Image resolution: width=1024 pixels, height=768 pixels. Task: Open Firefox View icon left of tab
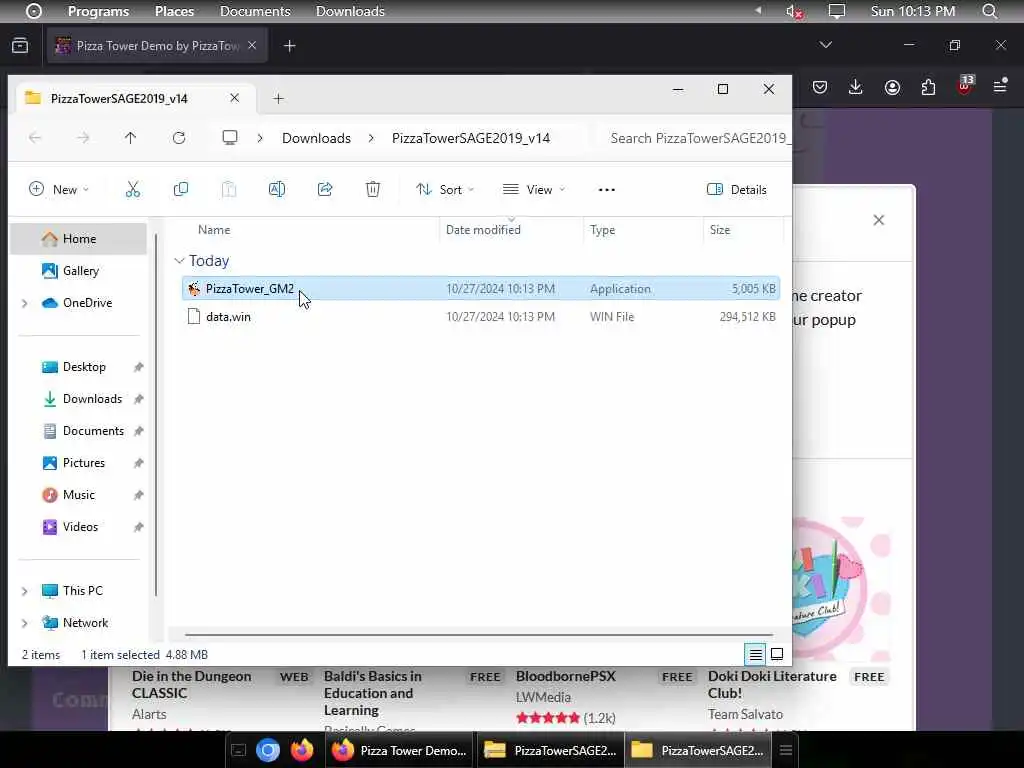[20, 45]
